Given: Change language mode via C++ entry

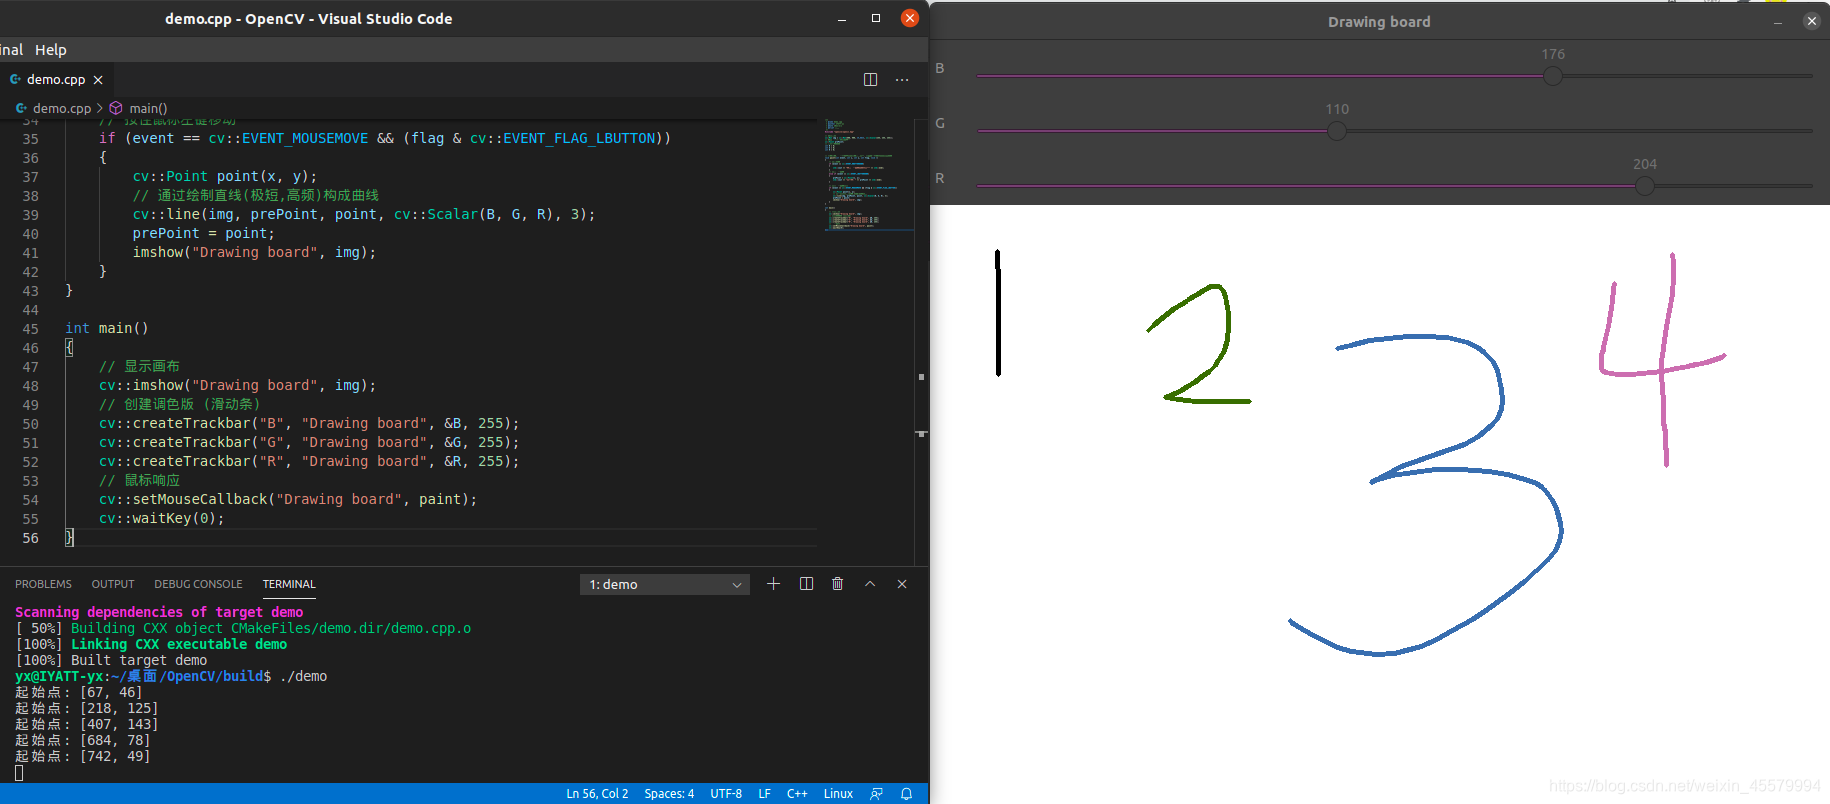Looking at the screenshot, I should click(797, 794).
